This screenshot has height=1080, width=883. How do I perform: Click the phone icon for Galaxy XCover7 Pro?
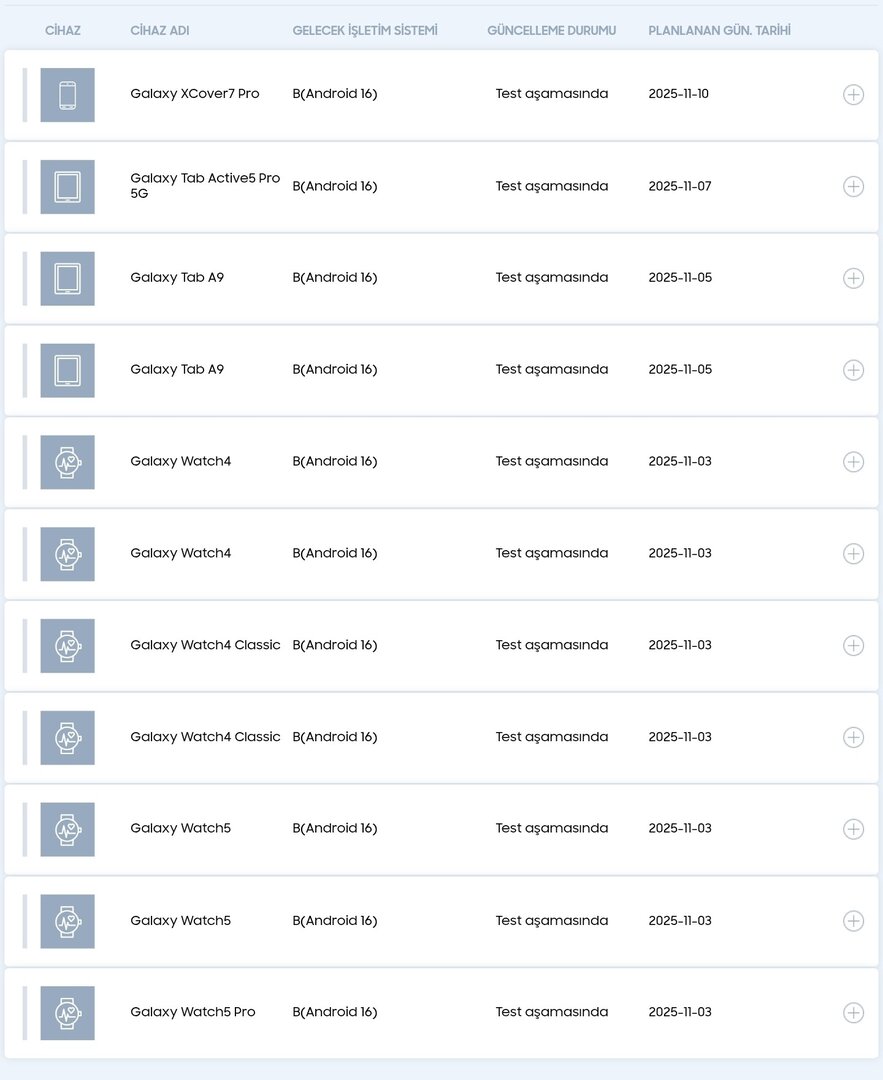point(67,95)
